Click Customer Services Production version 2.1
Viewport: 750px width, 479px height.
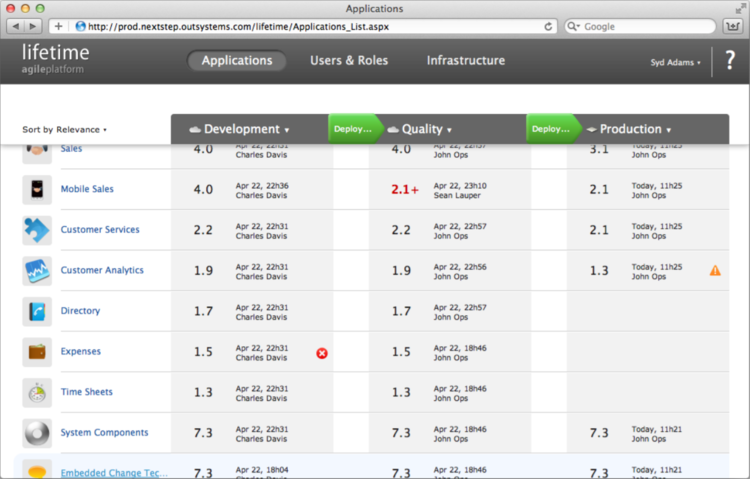coord(599,230)
